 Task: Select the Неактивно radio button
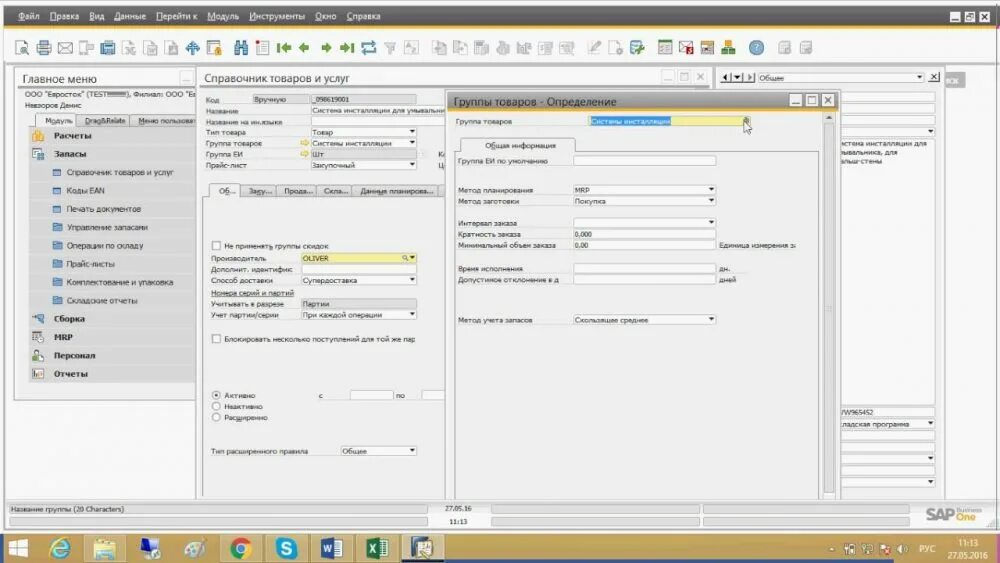point(216,406)
